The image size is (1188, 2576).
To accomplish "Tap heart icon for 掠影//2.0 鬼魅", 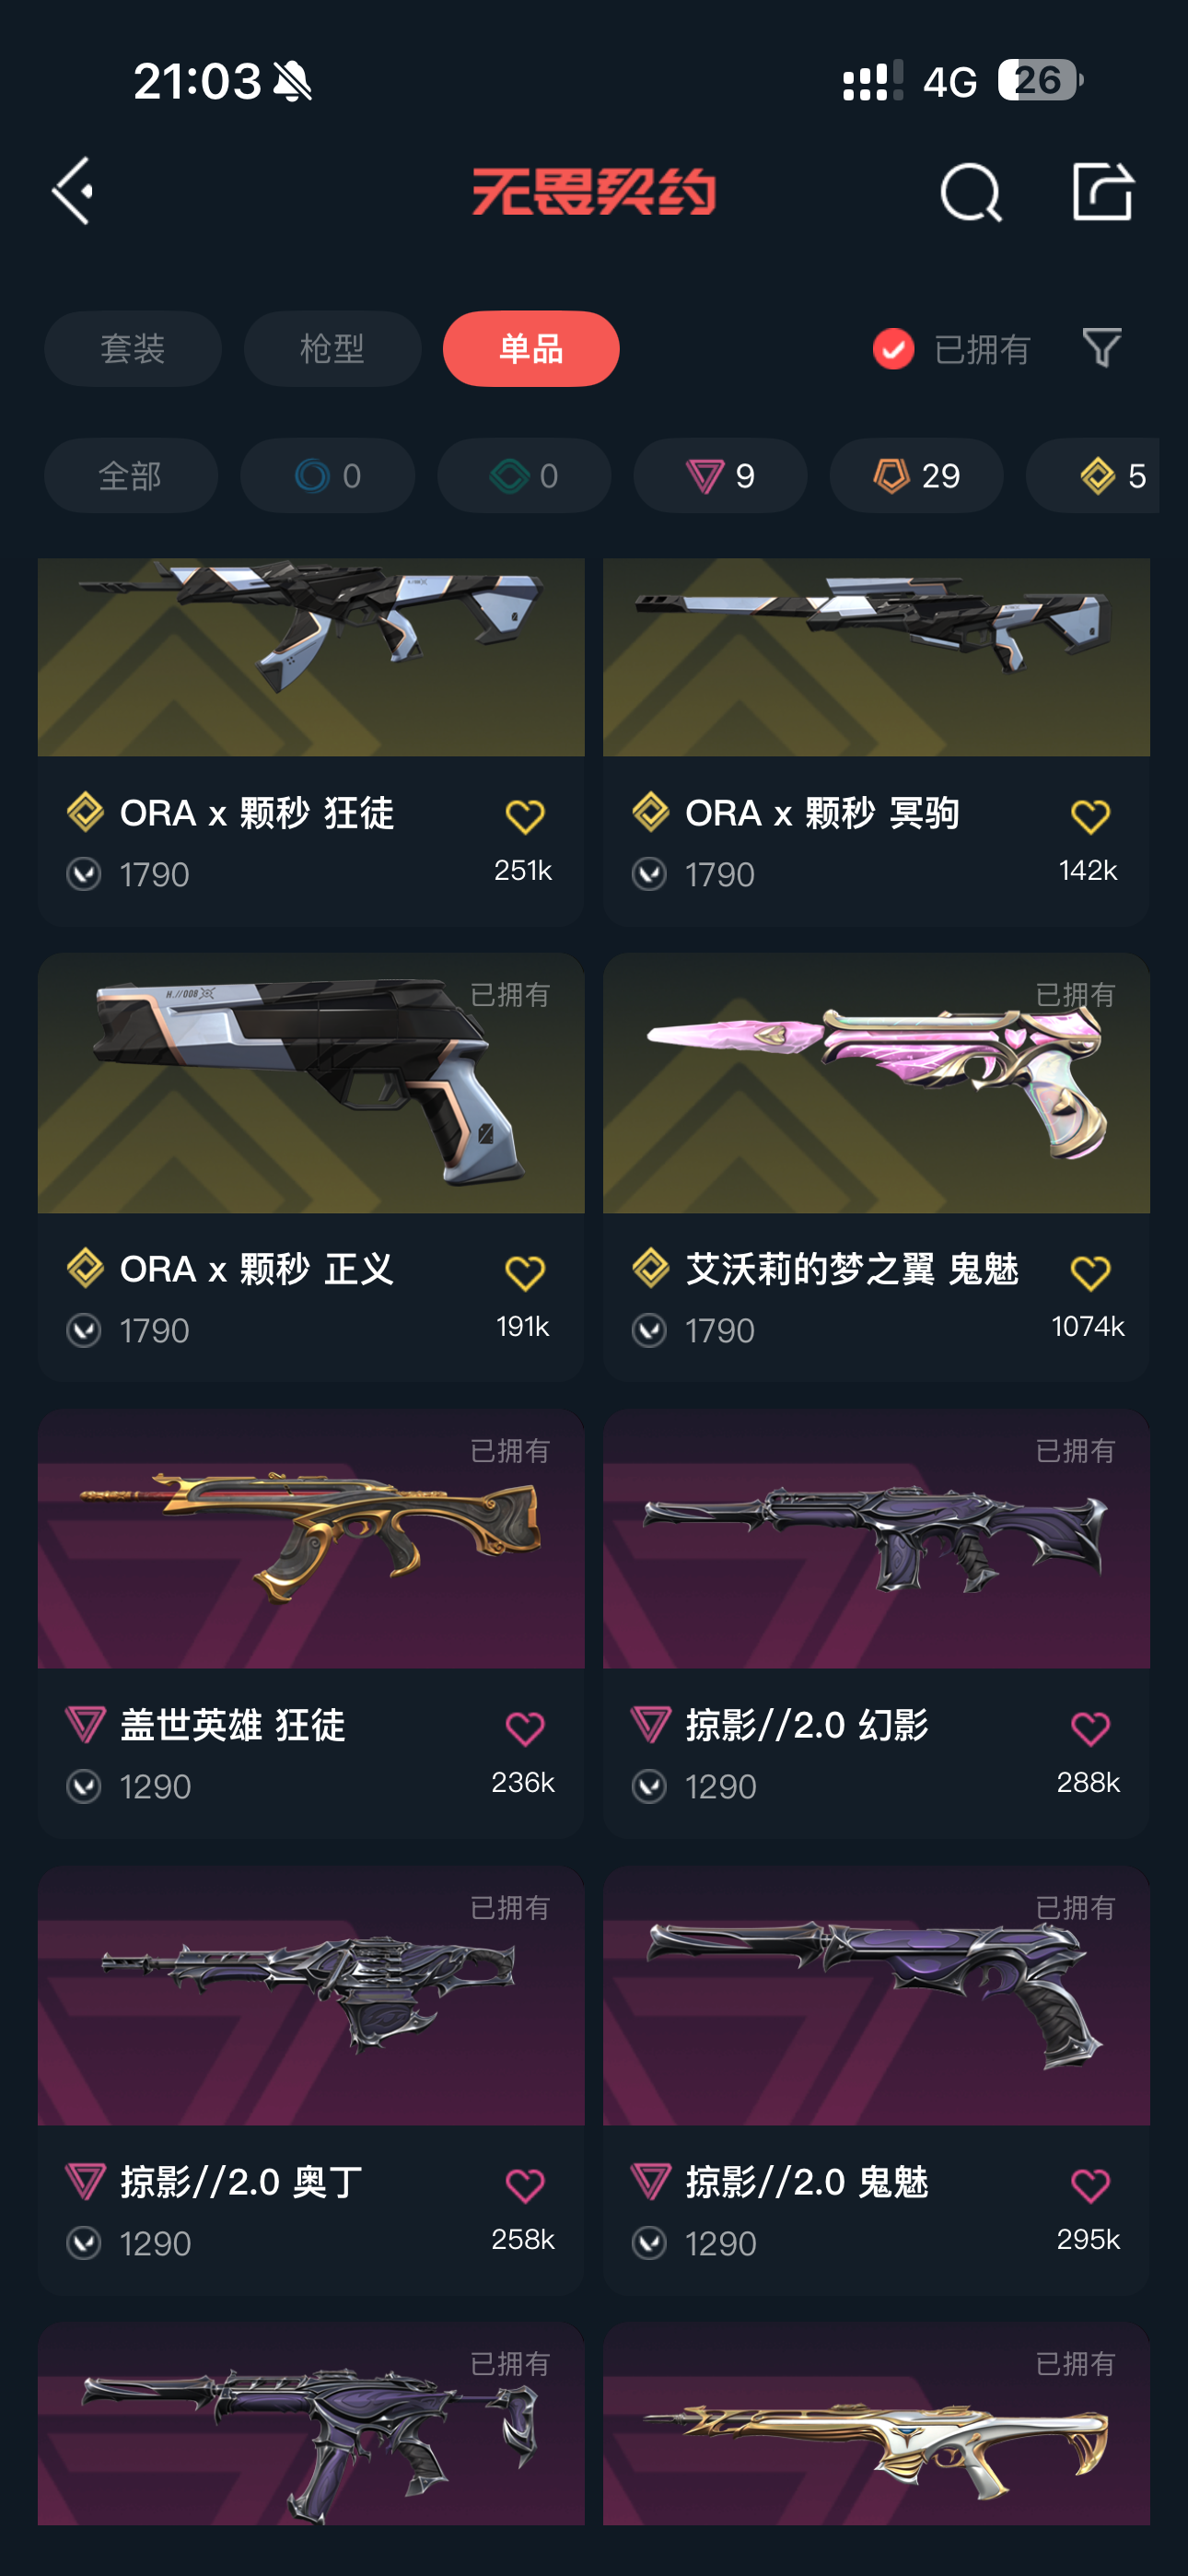I will coord(1089,2185).
